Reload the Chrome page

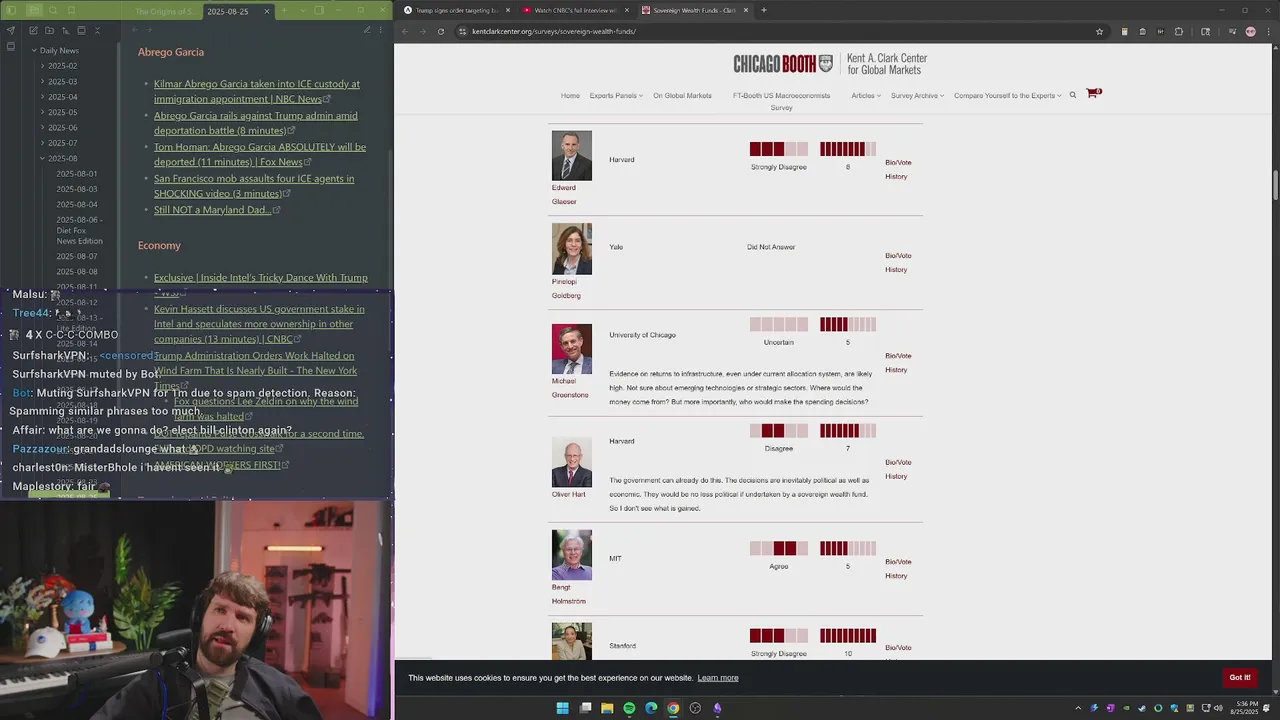pyautogui.click(x=440, y=31)
